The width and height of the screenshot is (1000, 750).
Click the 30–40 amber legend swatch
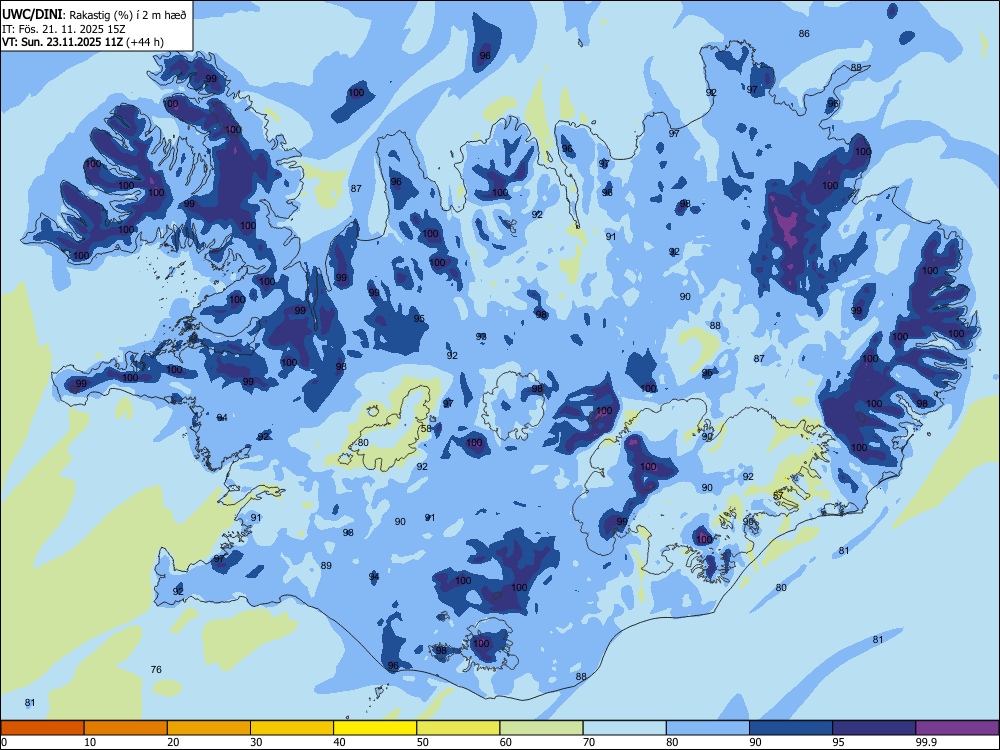pyautogui.click(x=292, y=728)
